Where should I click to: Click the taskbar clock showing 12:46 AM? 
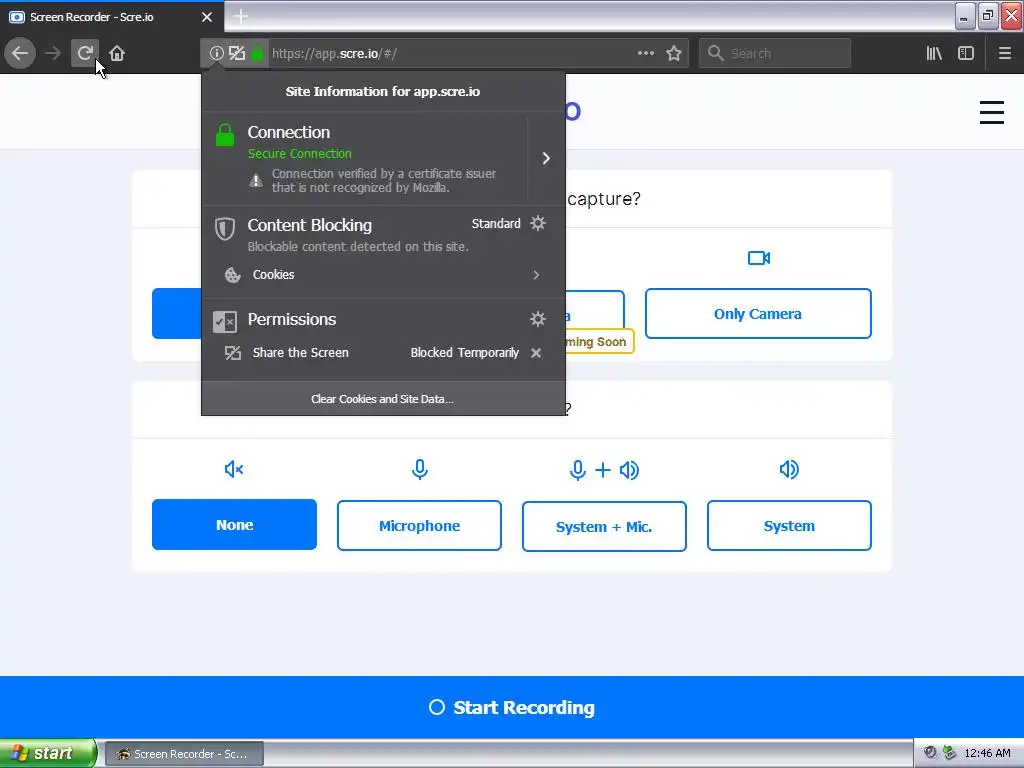[987, 753]
